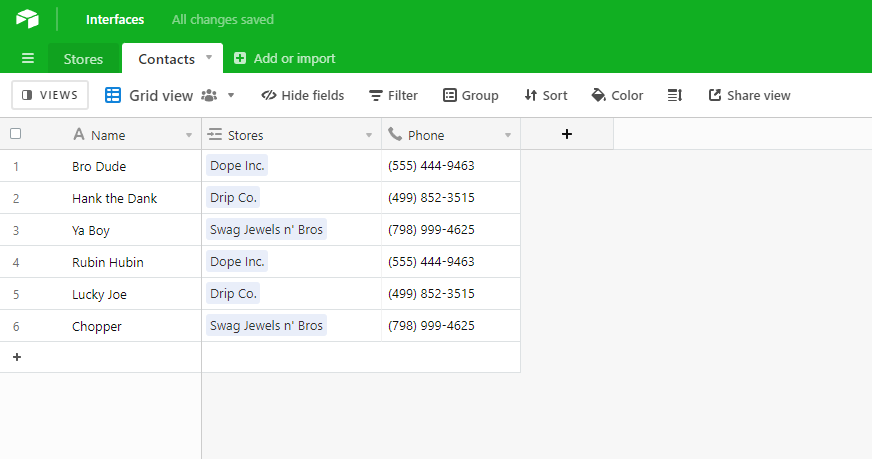Open the Sort options

click(546, 95)
